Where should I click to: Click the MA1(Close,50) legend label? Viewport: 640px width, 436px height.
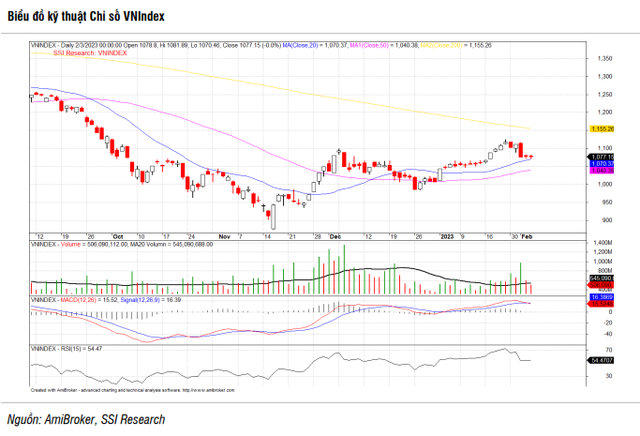point(364,46)
